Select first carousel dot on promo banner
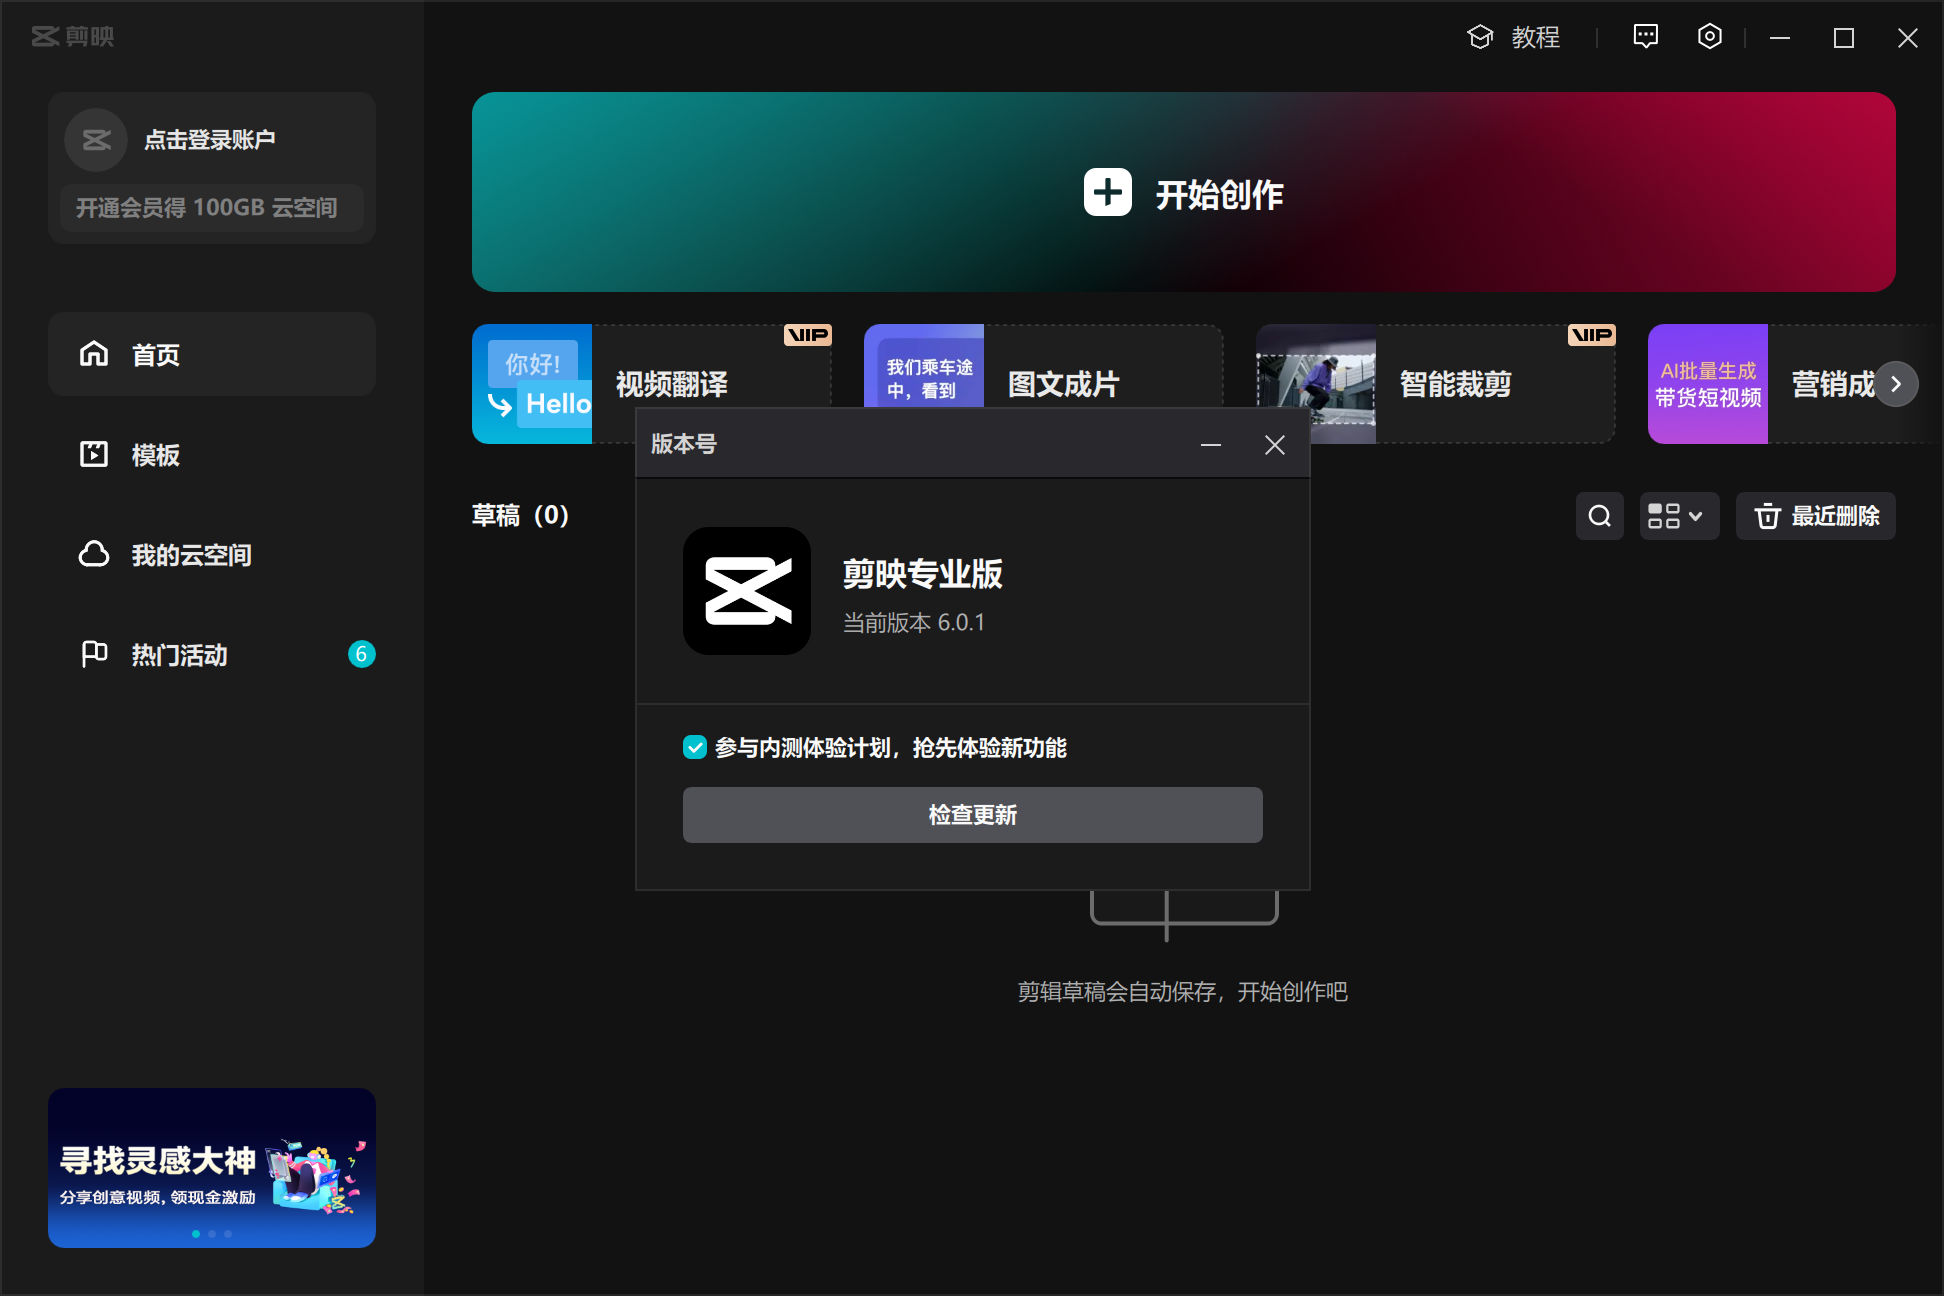Screen dimensions: 1944x1296 (x=196, y=1234)
